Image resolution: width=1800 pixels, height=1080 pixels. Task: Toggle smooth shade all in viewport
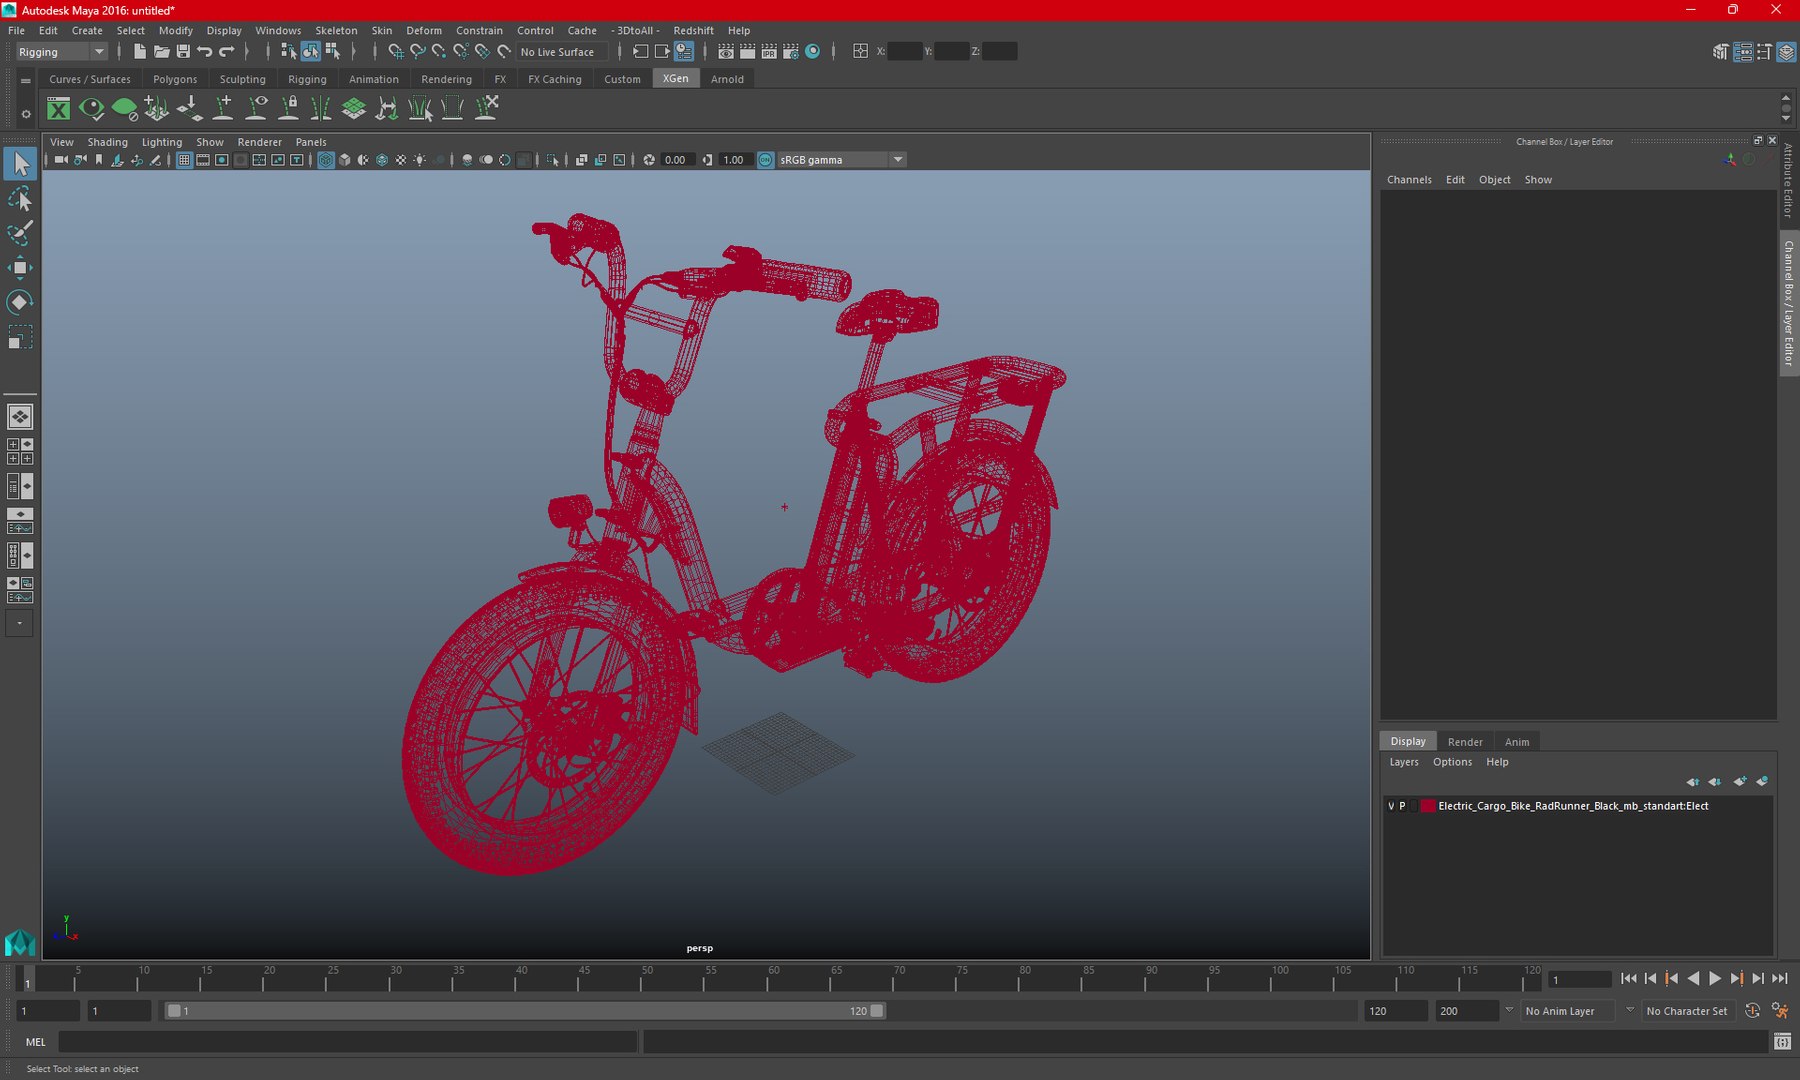point(345,160)
